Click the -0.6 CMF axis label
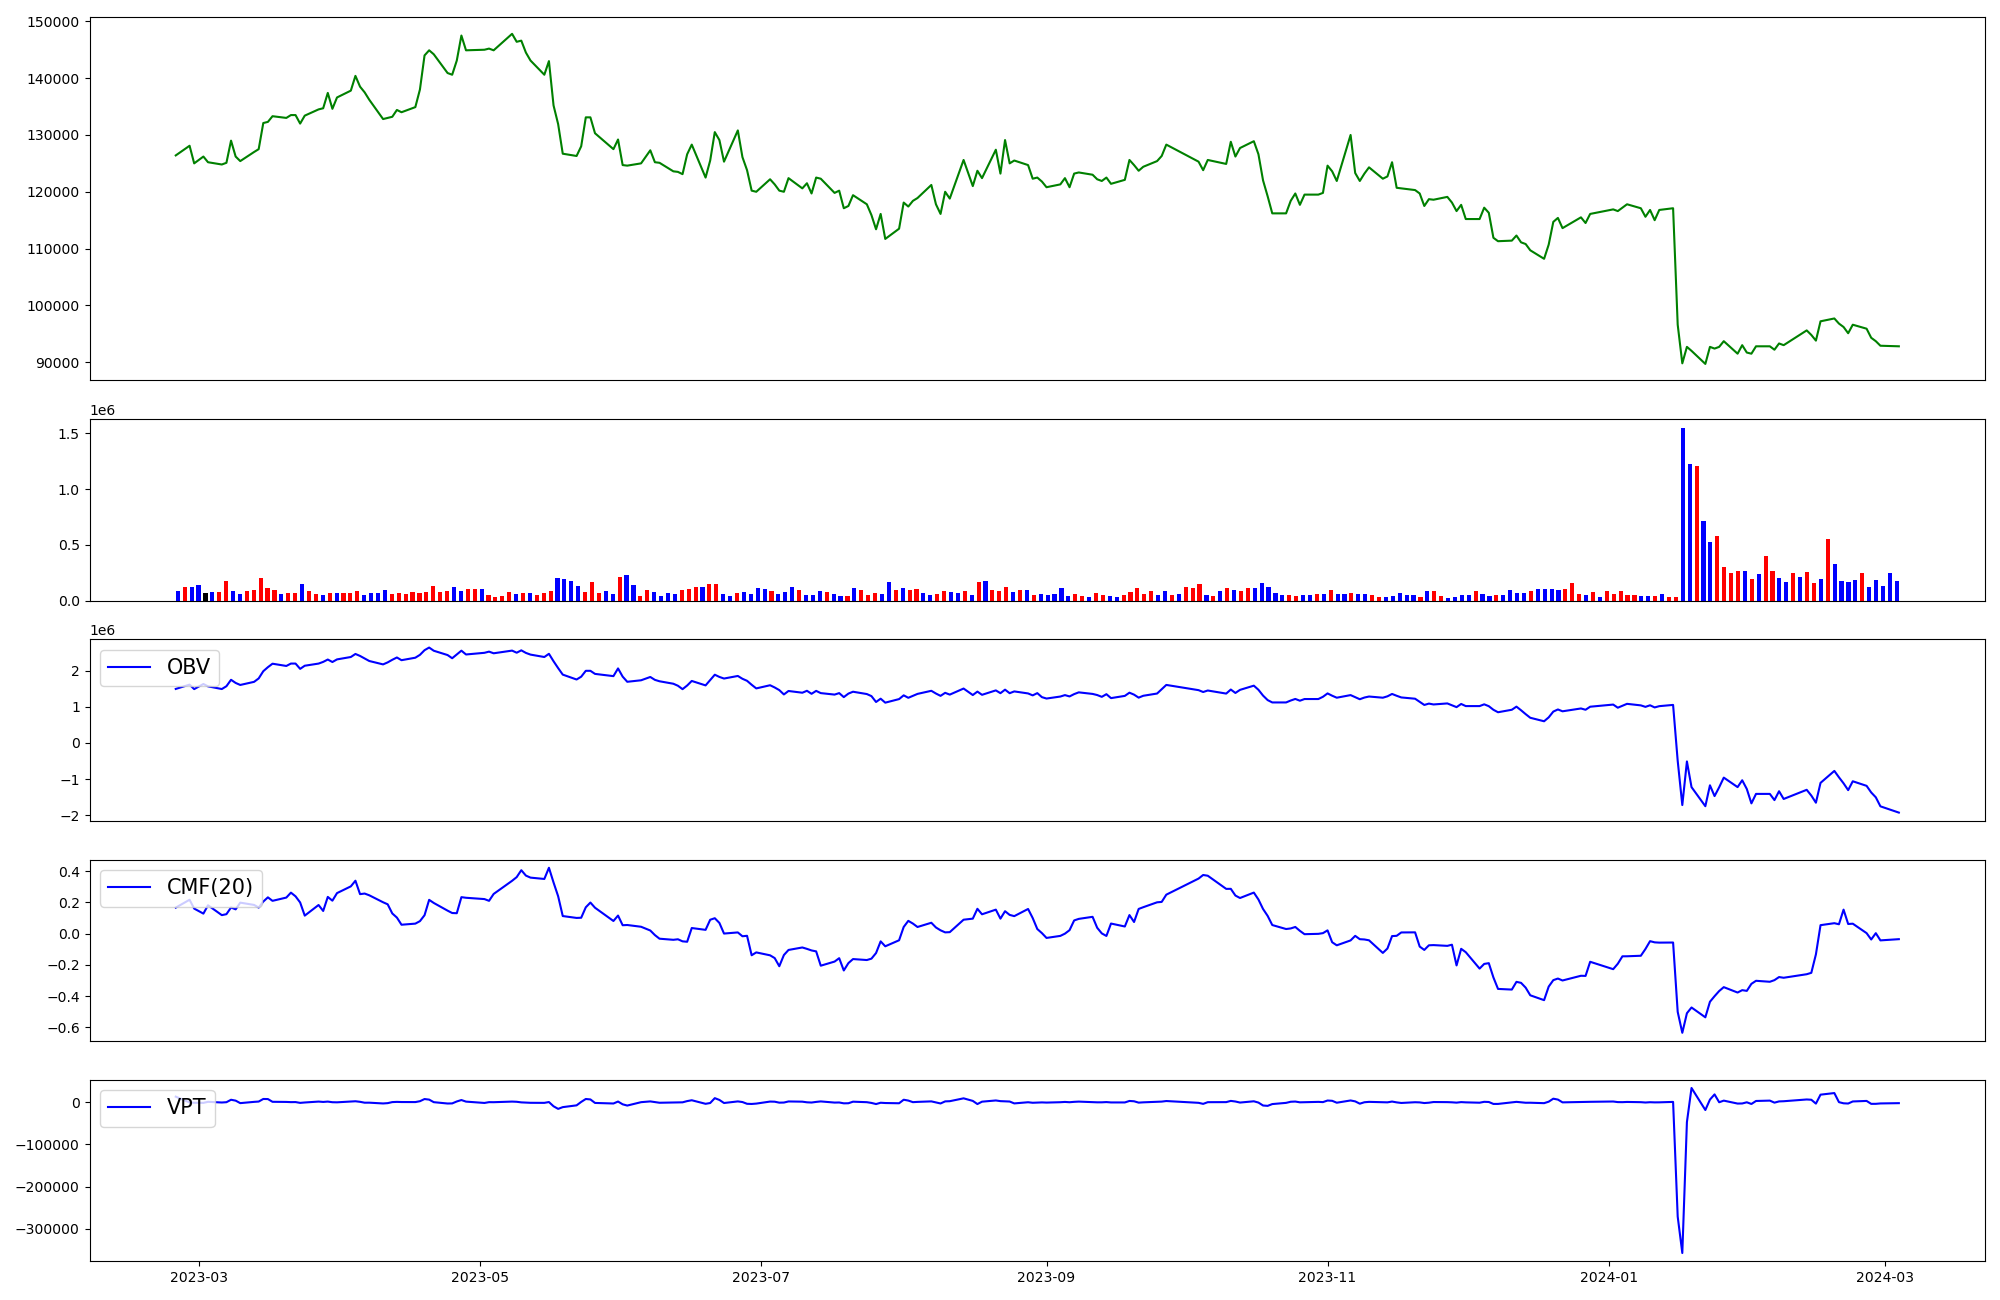The height and width of the screenshot is (1300, 2000). pos(65,1028)
